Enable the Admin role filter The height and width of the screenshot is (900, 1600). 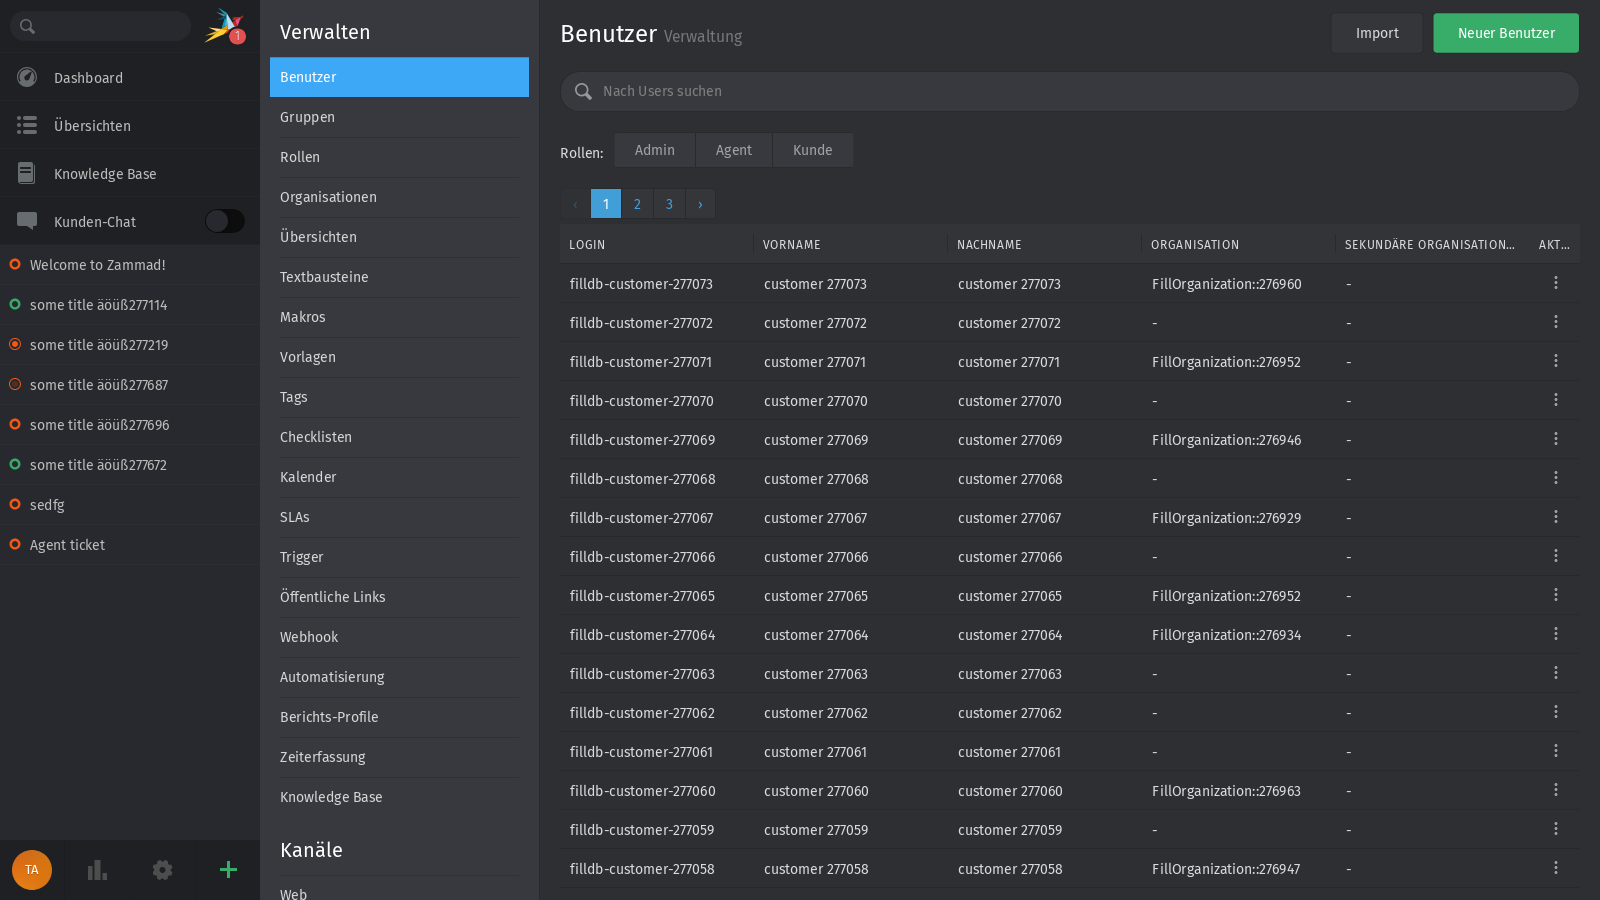654,150
